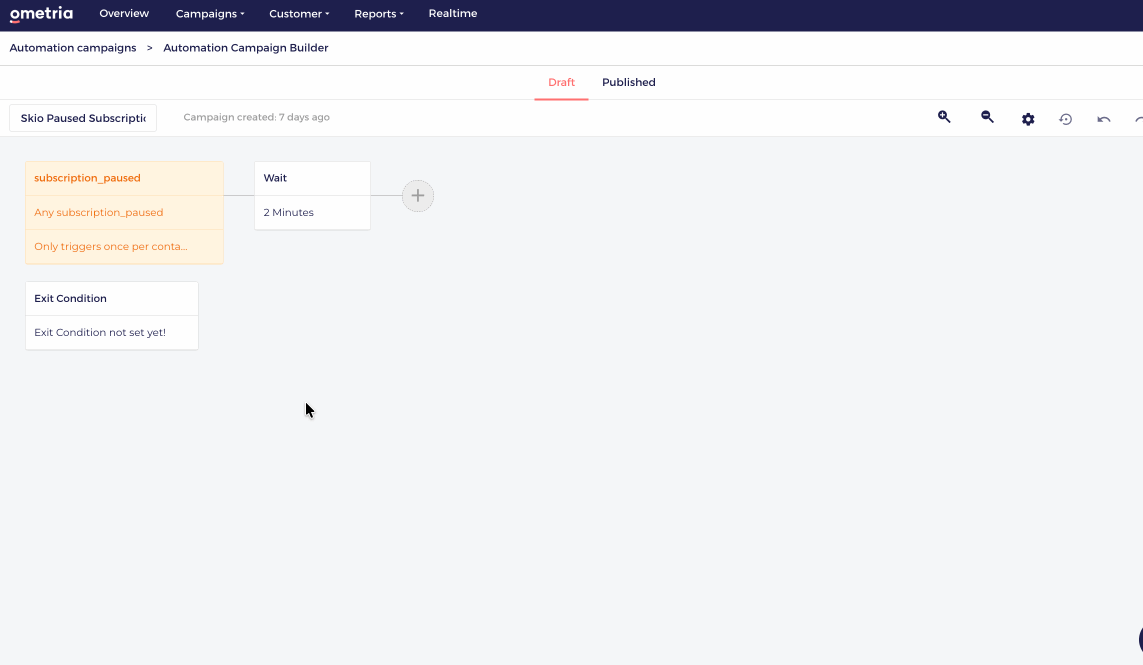Zoom in on the campaign canvas

(x=944, y=117)
